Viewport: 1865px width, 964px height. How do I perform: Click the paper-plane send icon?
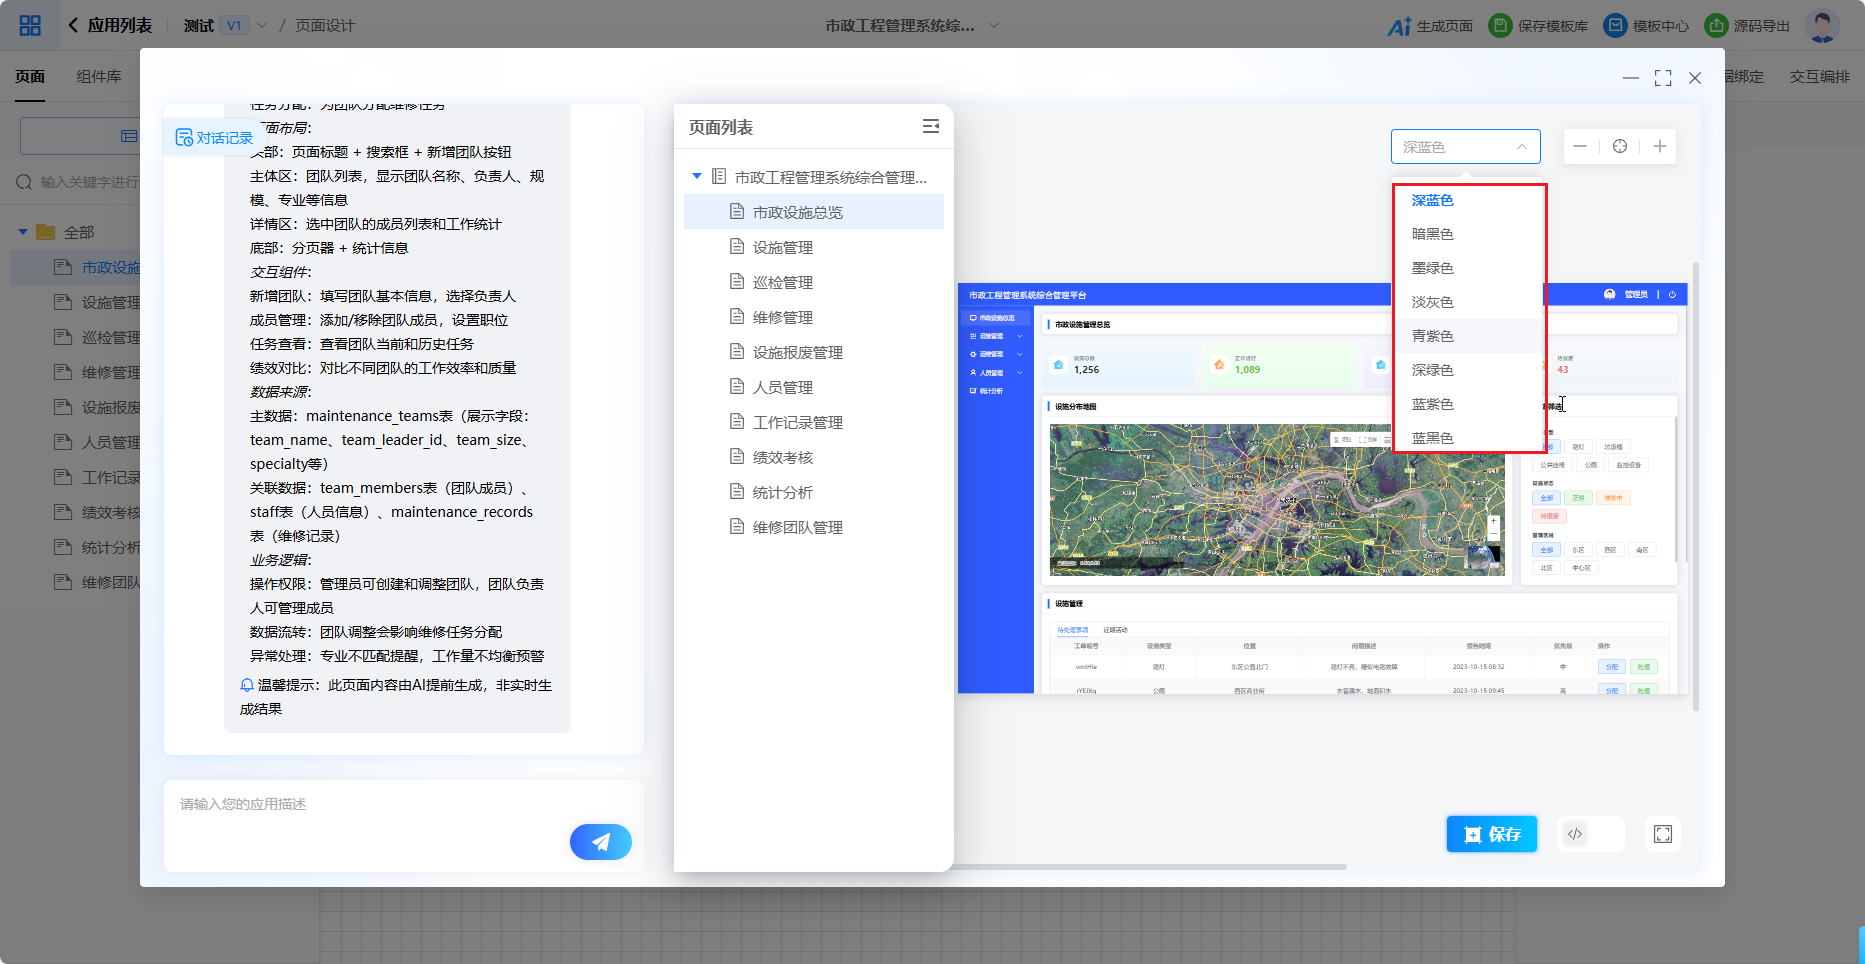click(600, 842)
